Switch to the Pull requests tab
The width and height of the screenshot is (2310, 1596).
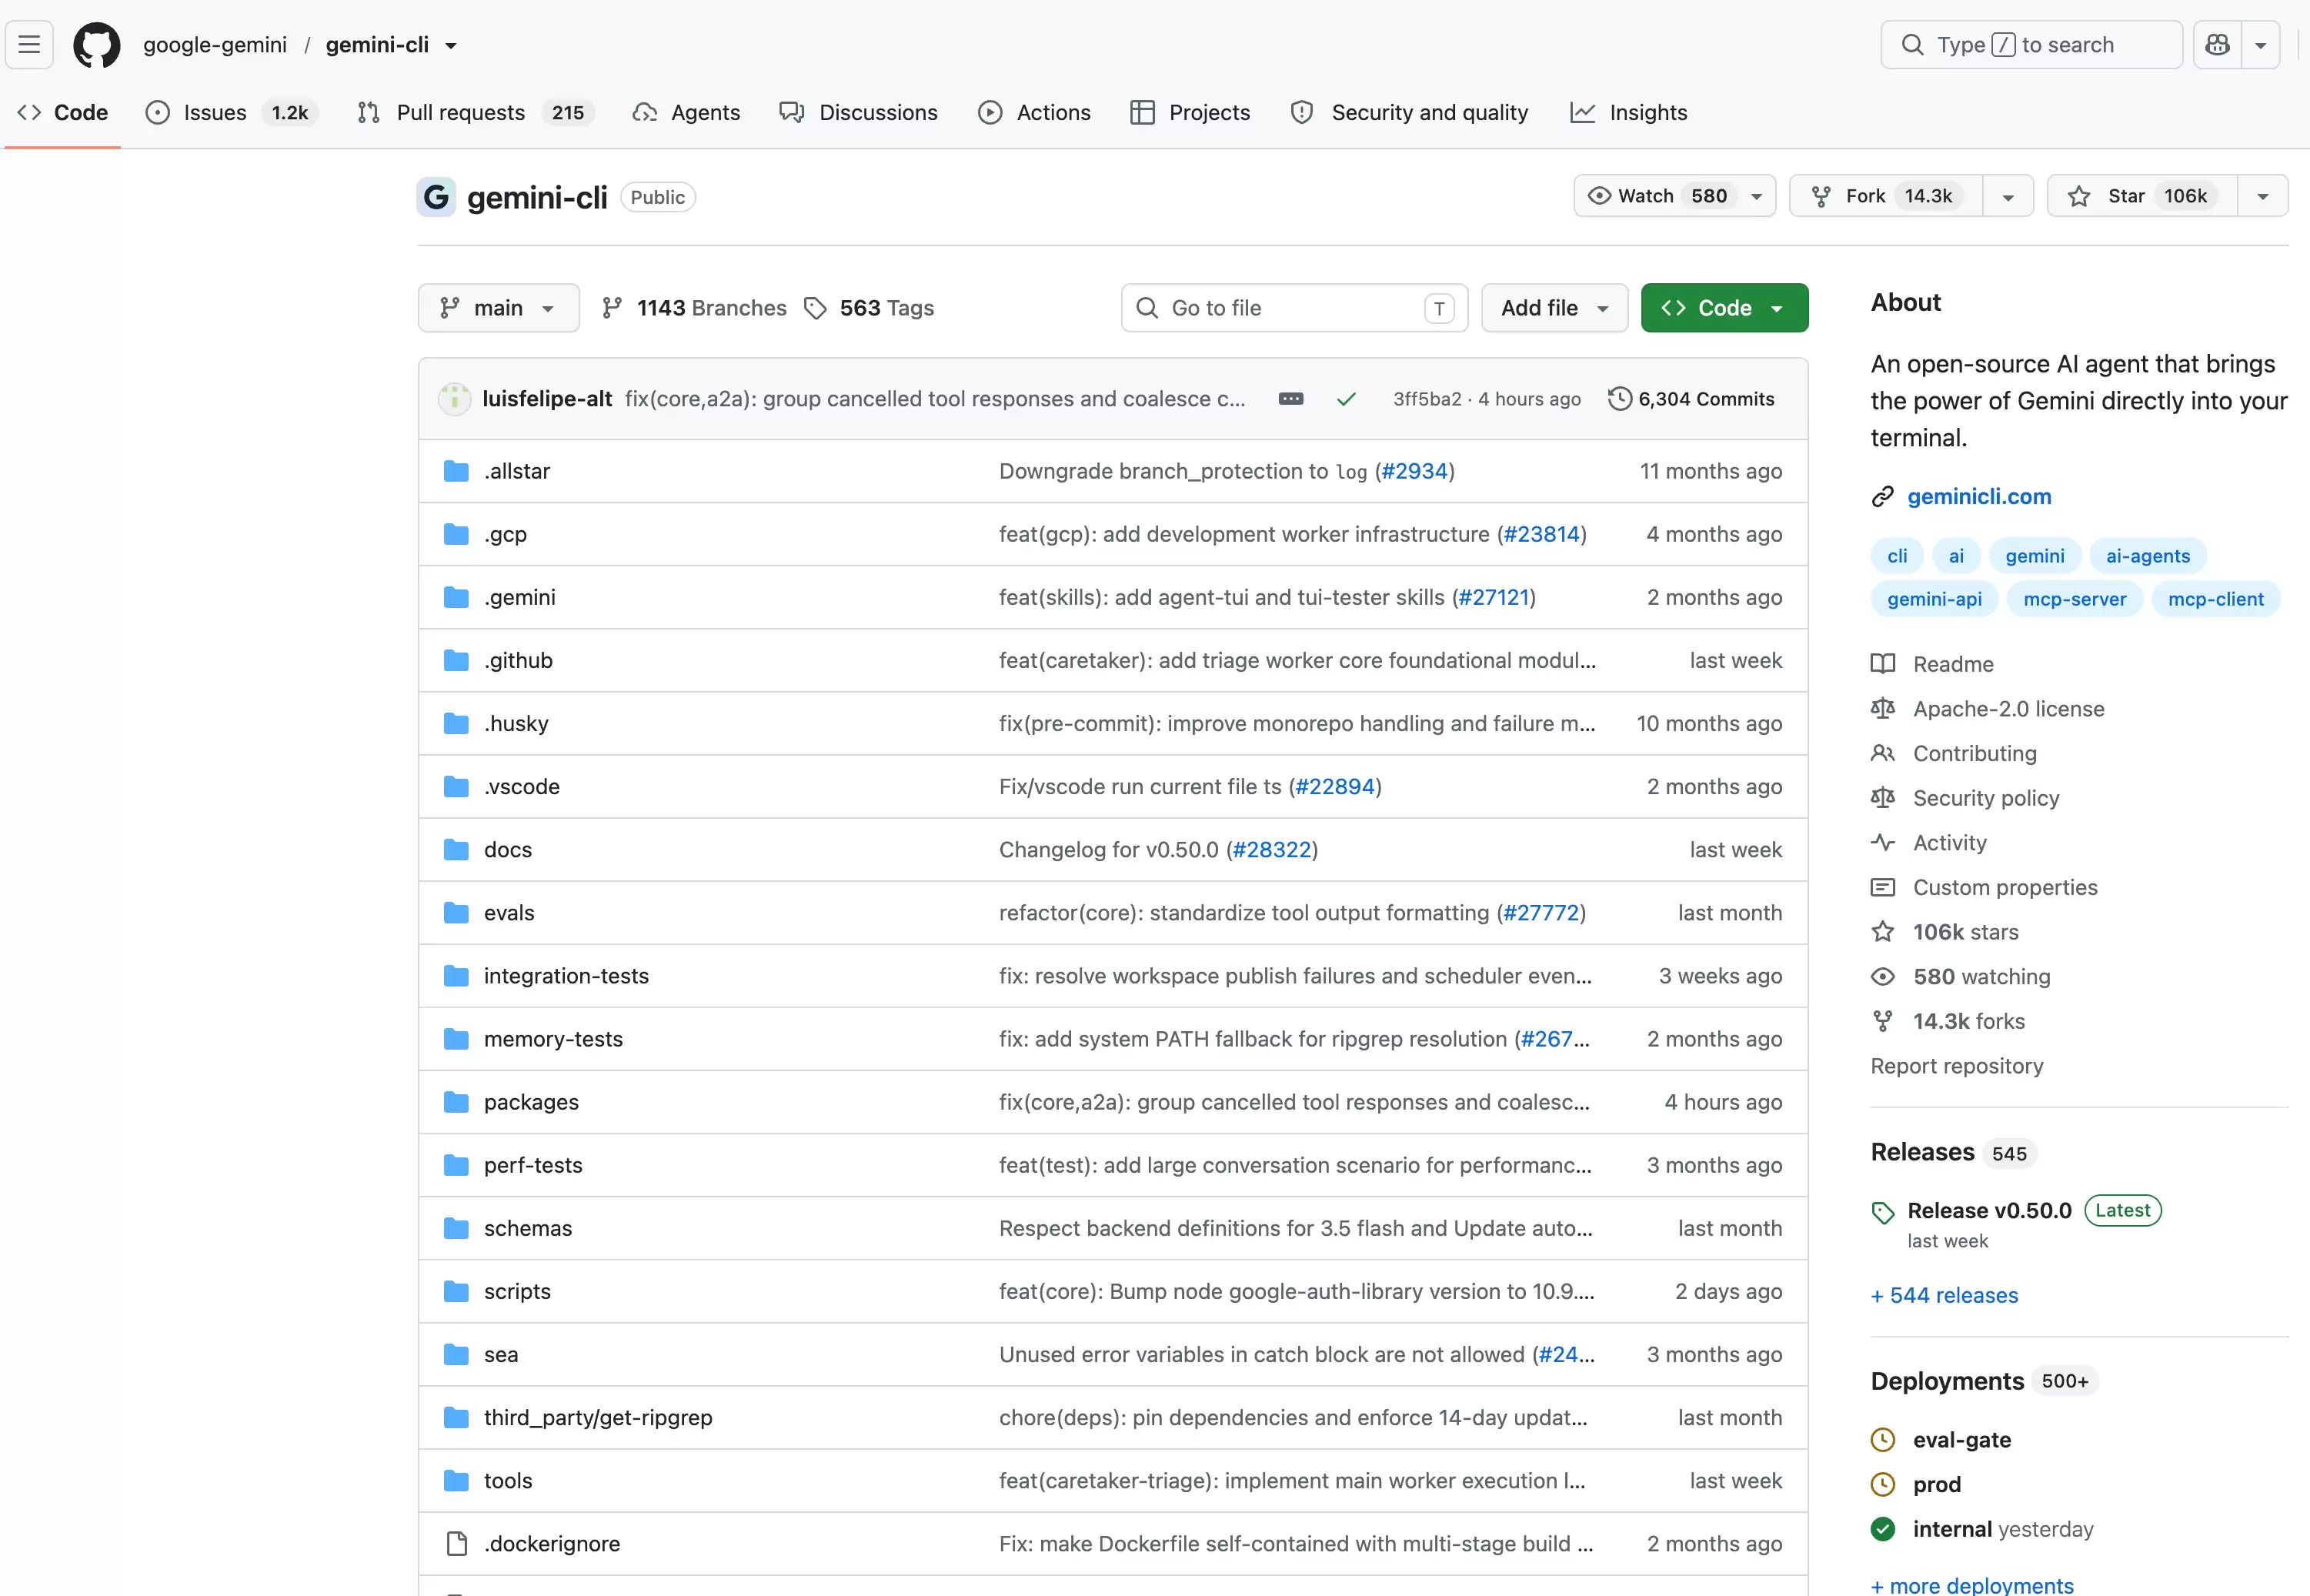click(476, 113)
